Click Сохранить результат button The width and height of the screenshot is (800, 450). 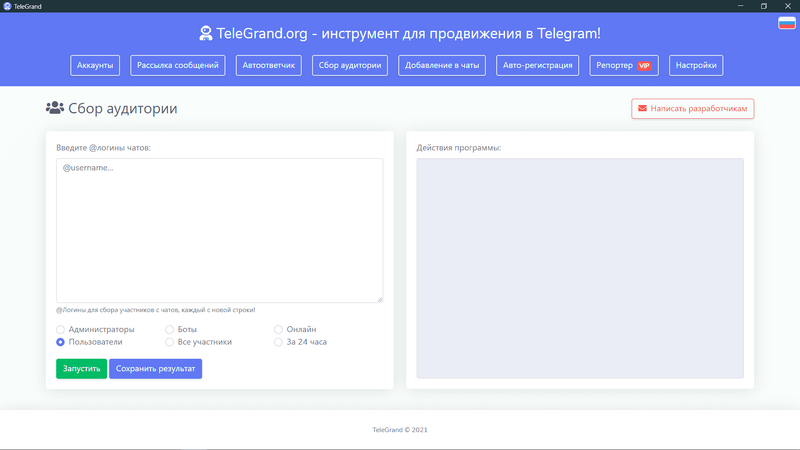click(x=156, y=368)
